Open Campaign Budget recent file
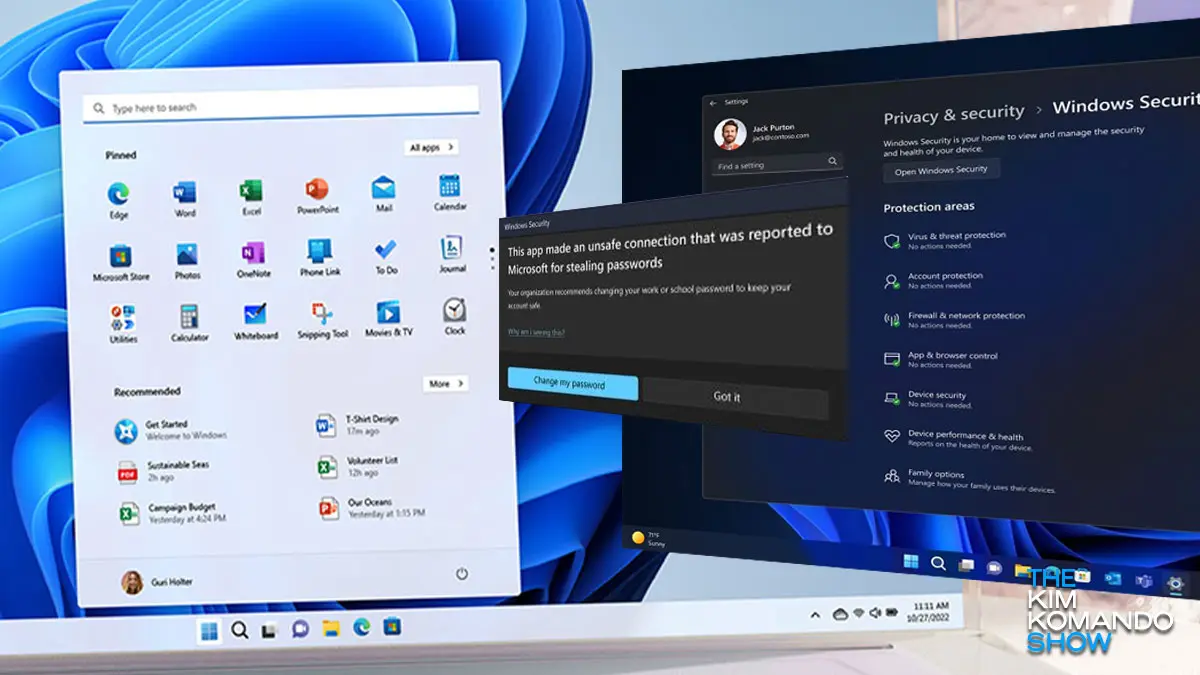 [172, 513]
